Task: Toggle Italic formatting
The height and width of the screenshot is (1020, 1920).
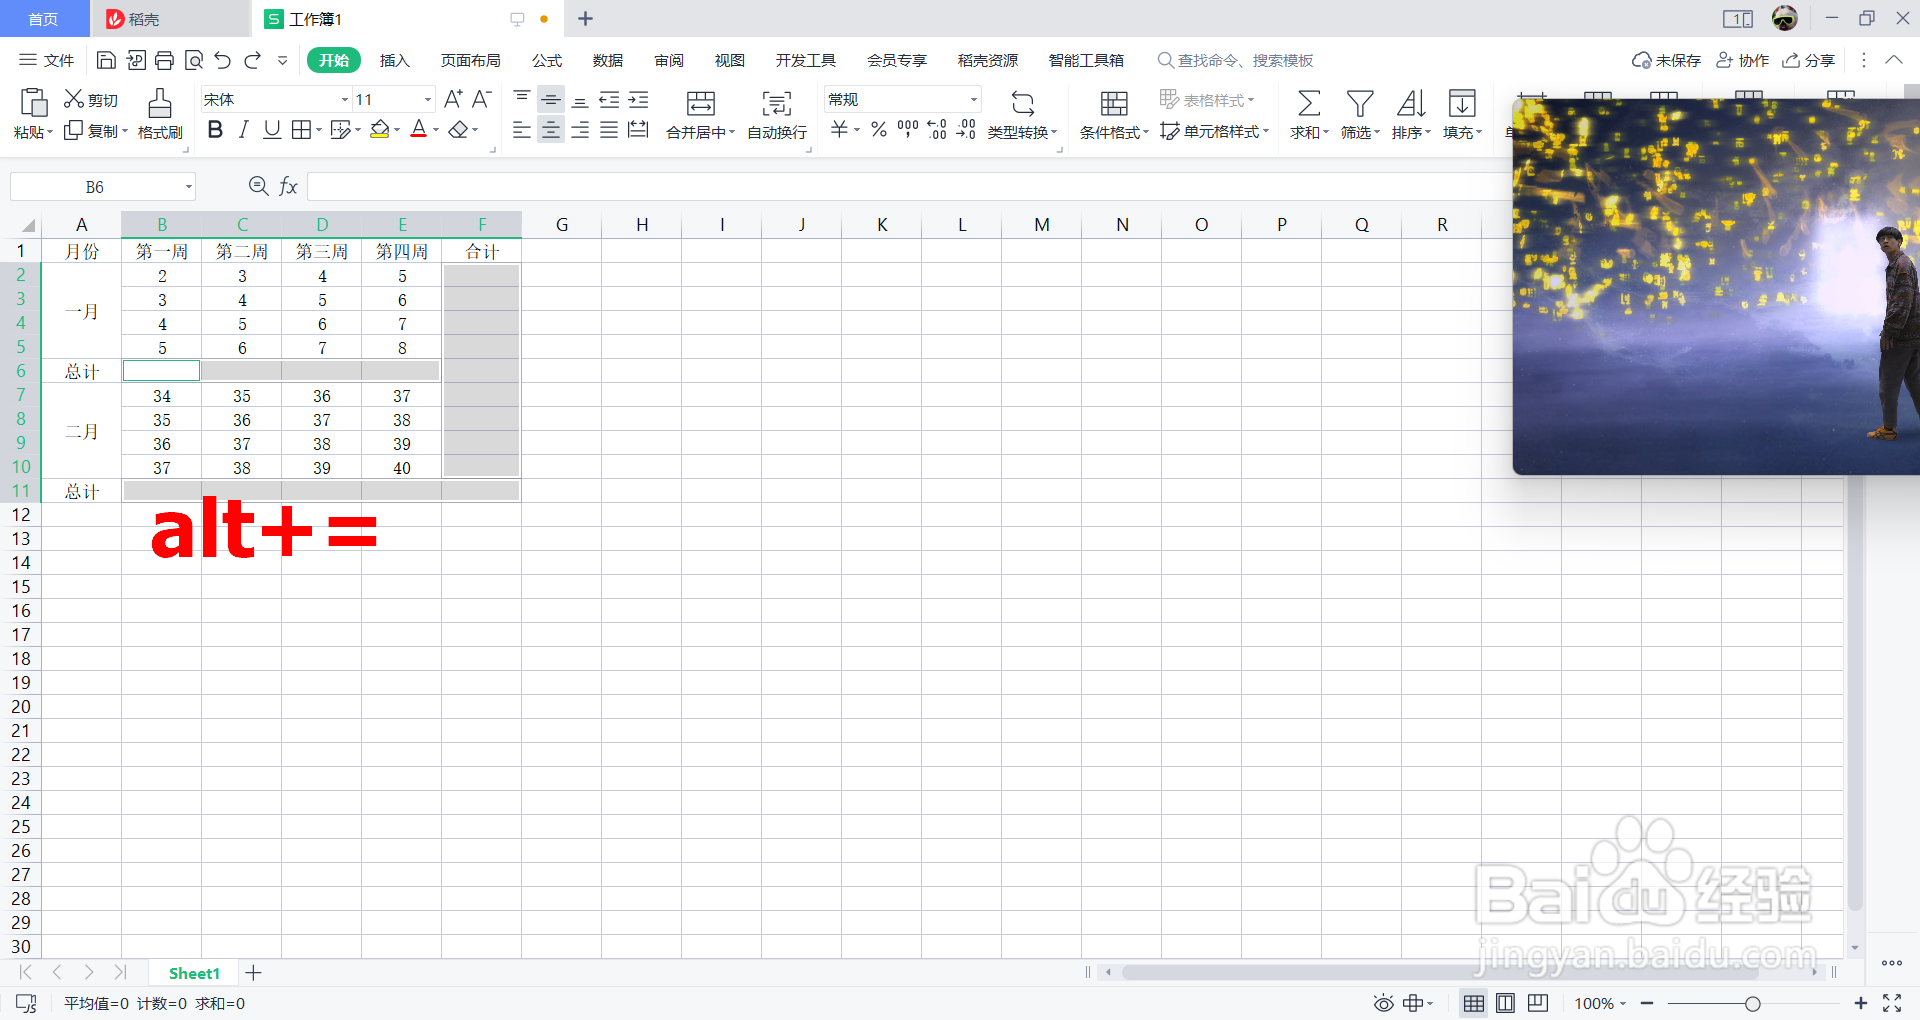Action: click(x=243, y=130)
